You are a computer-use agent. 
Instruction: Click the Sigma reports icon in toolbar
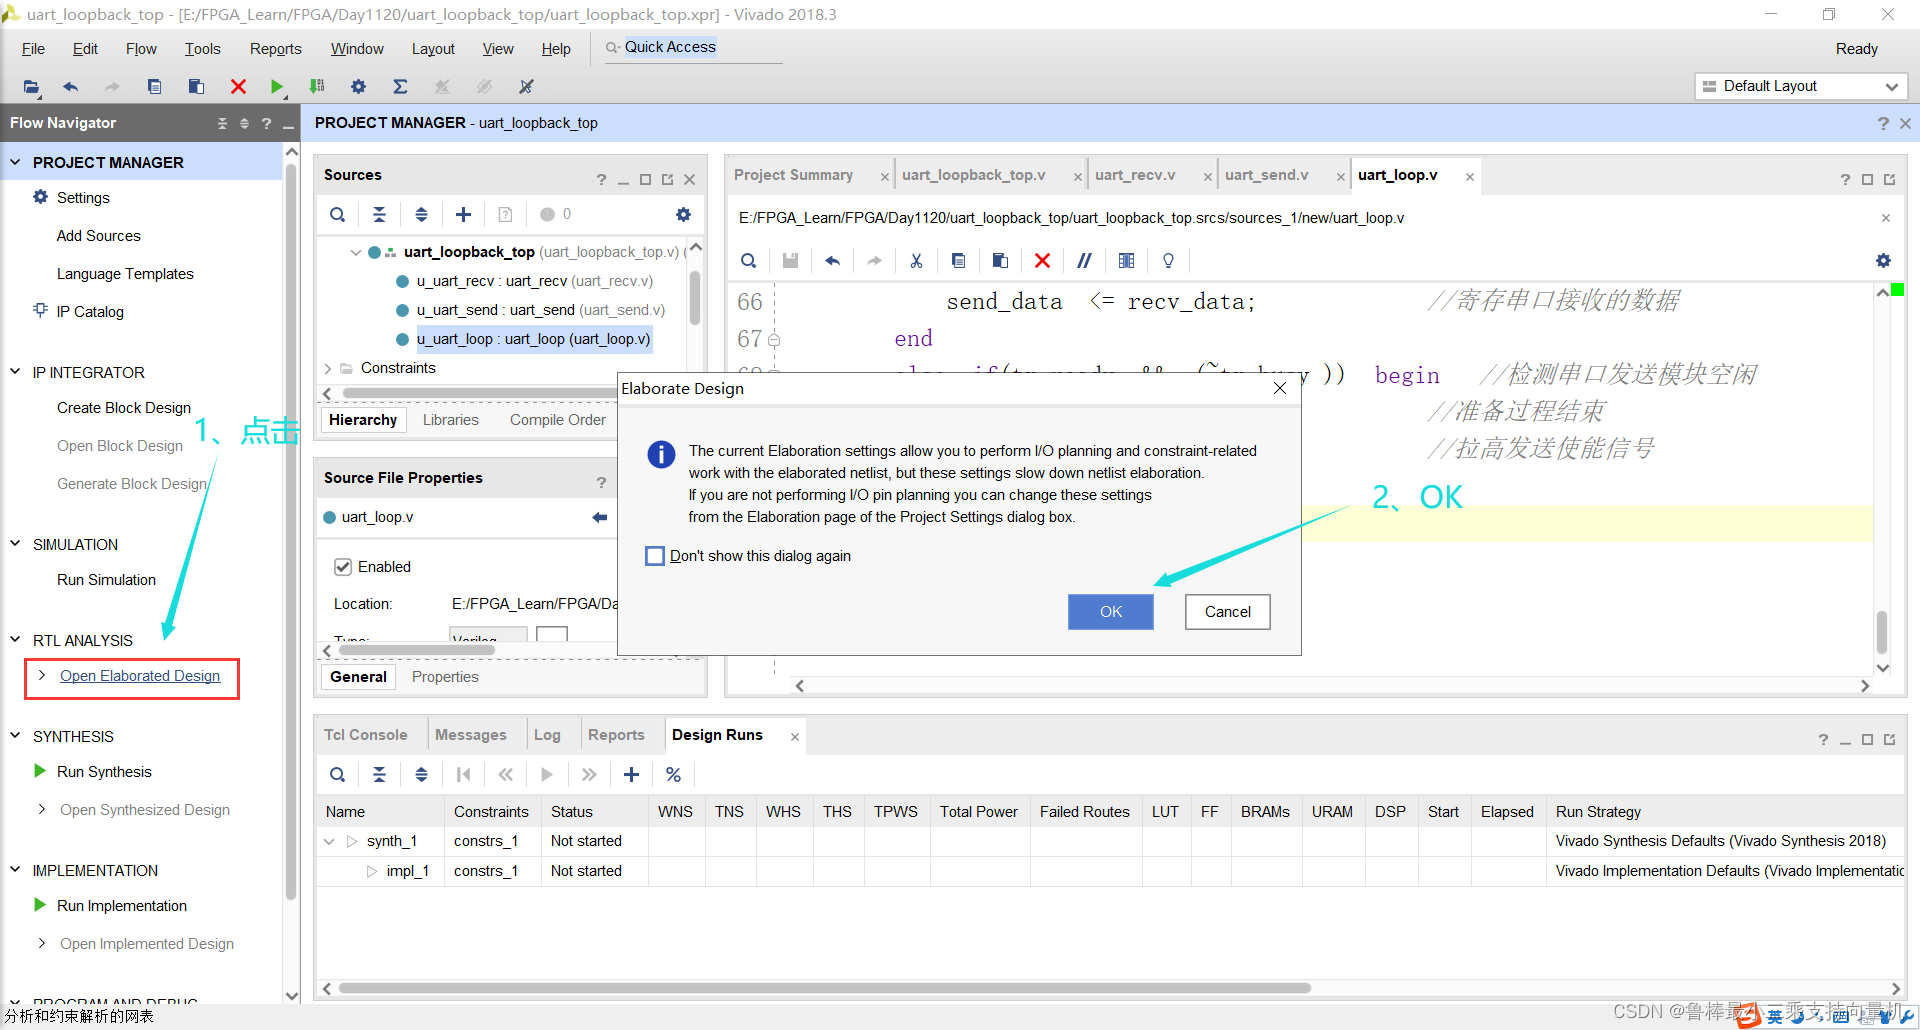(400, 87)
